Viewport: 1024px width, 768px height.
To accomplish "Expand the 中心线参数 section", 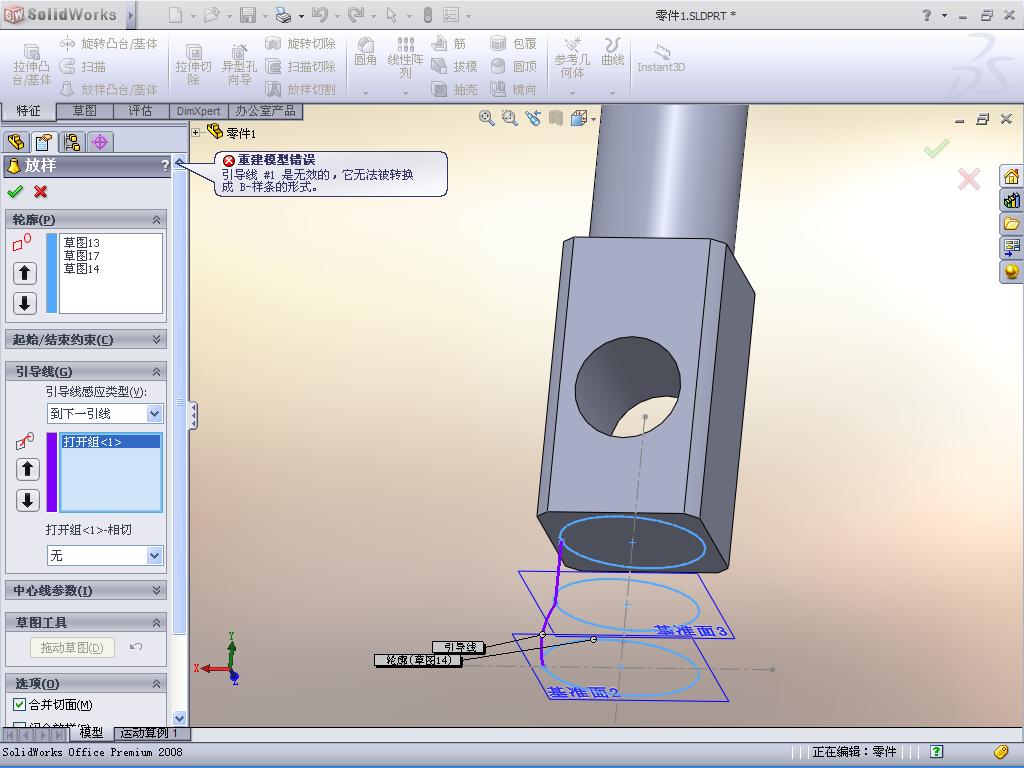I will 156,591.
